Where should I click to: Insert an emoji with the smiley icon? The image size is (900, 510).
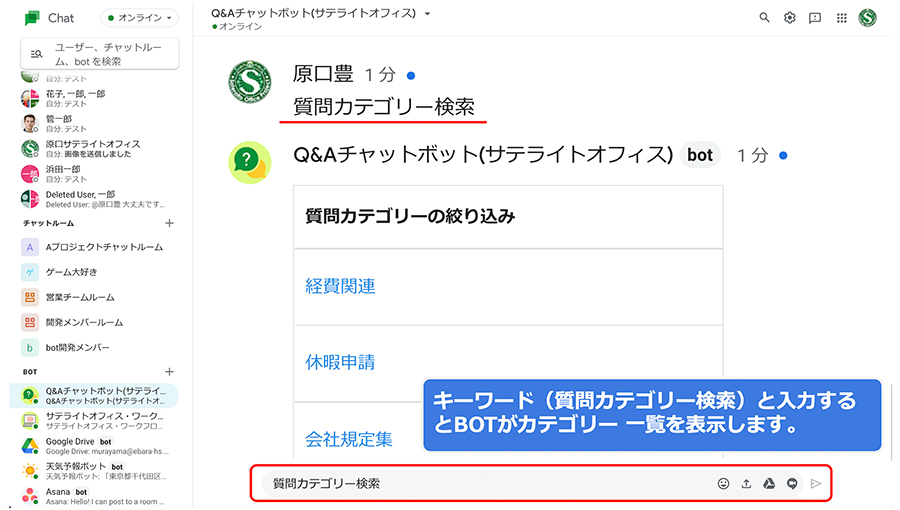click(723, 484)
